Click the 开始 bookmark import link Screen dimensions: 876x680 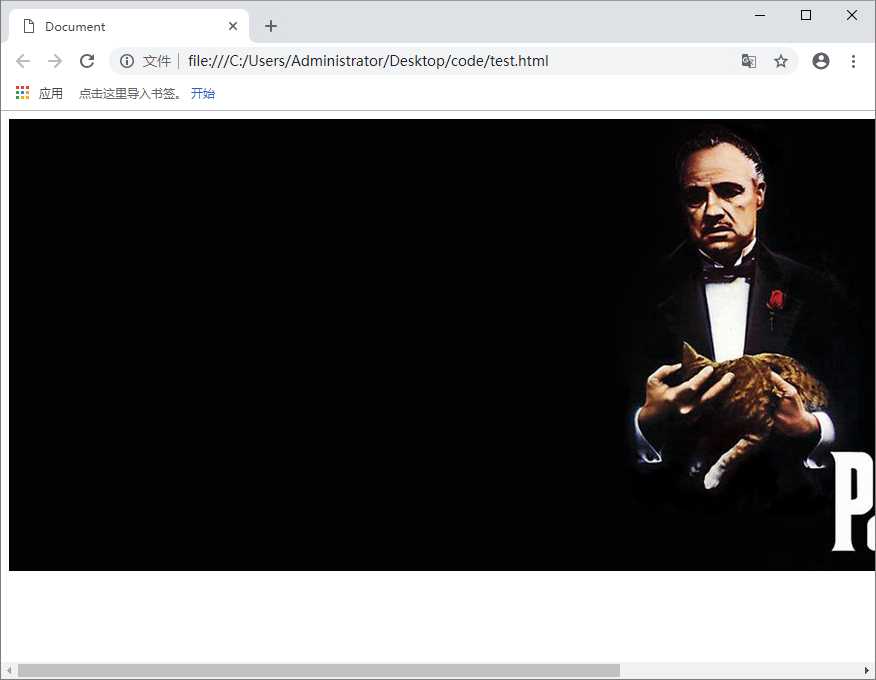[203, 93]
